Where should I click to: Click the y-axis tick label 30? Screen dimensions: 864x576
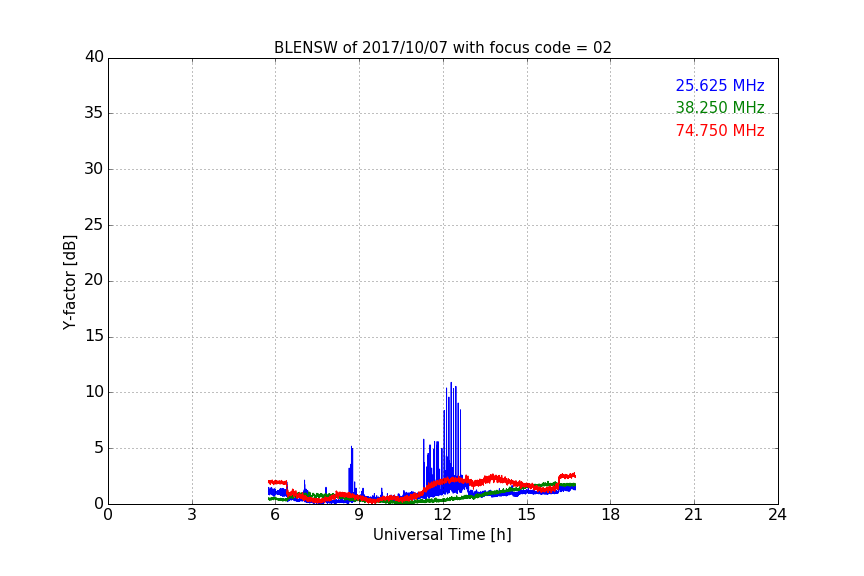94,169
